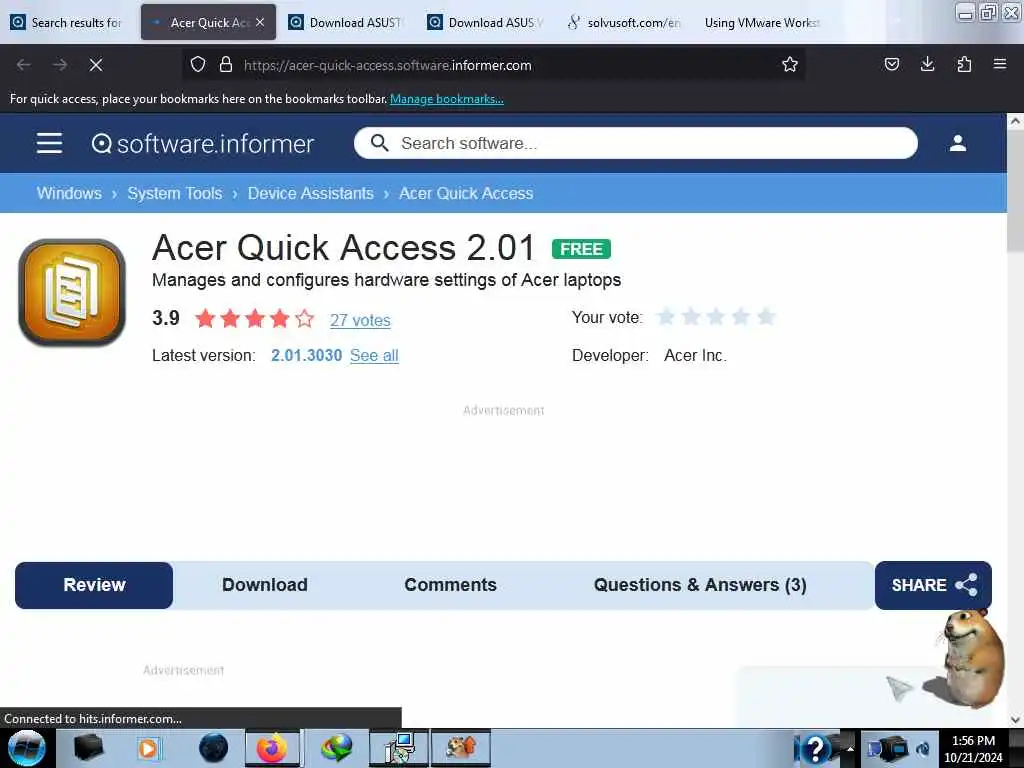Image resolution: width=1024 pixels, height=768 pixels.
Task: Switch to the Download ASUST tab
Action: (x=345, y=22)
